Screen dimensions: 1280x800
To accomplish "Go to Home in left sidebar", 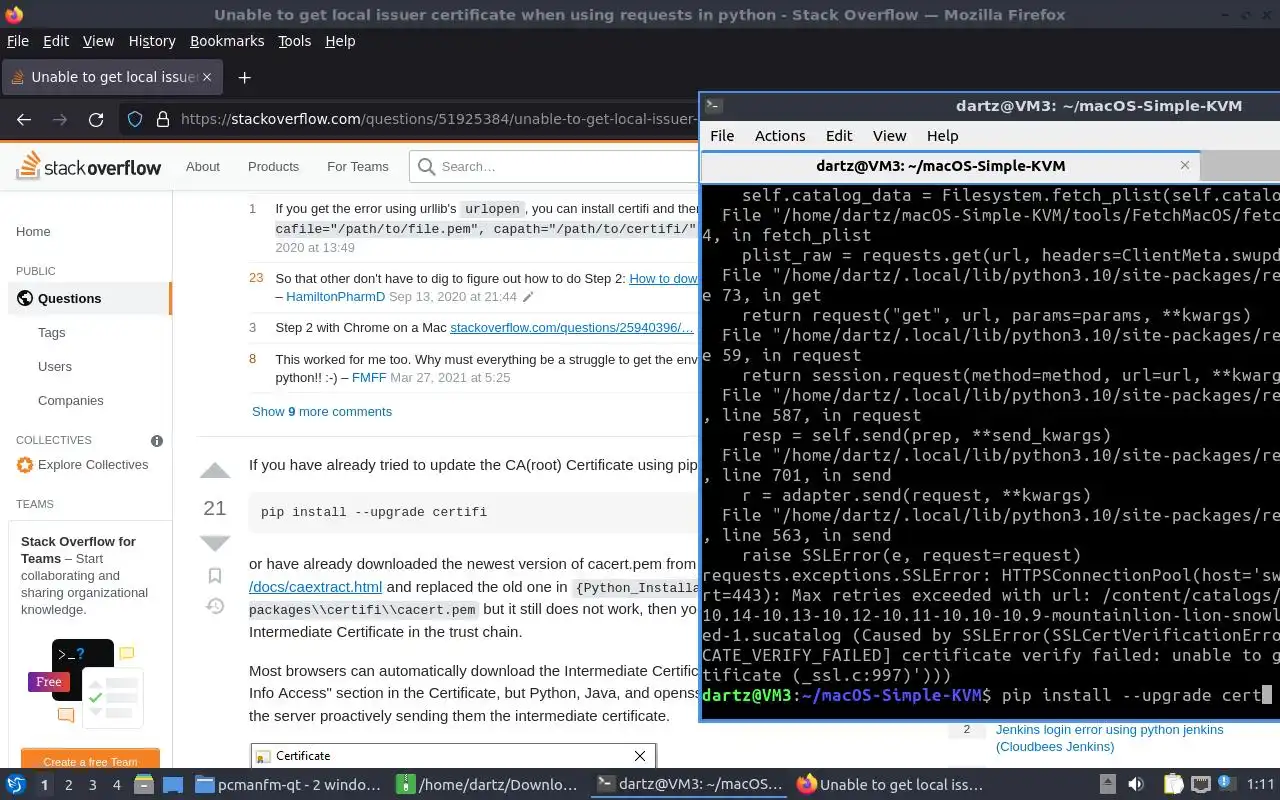I will (x=33, y=231).
